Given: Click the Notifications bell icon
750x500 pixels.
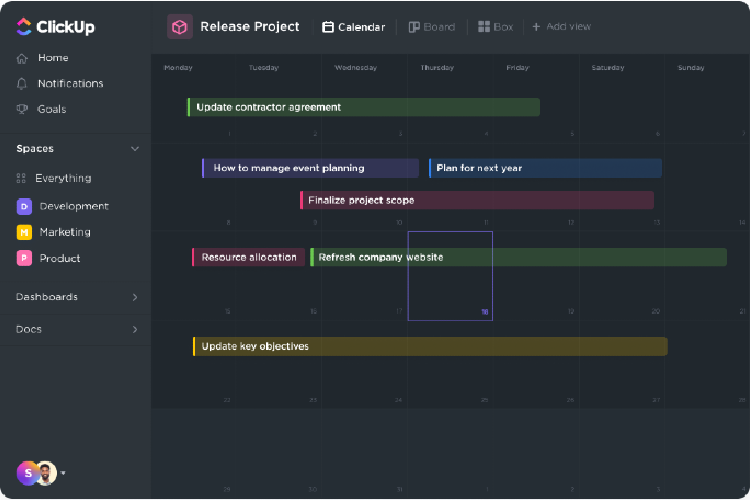Looking at the screenshot, I should click(22, 84).
